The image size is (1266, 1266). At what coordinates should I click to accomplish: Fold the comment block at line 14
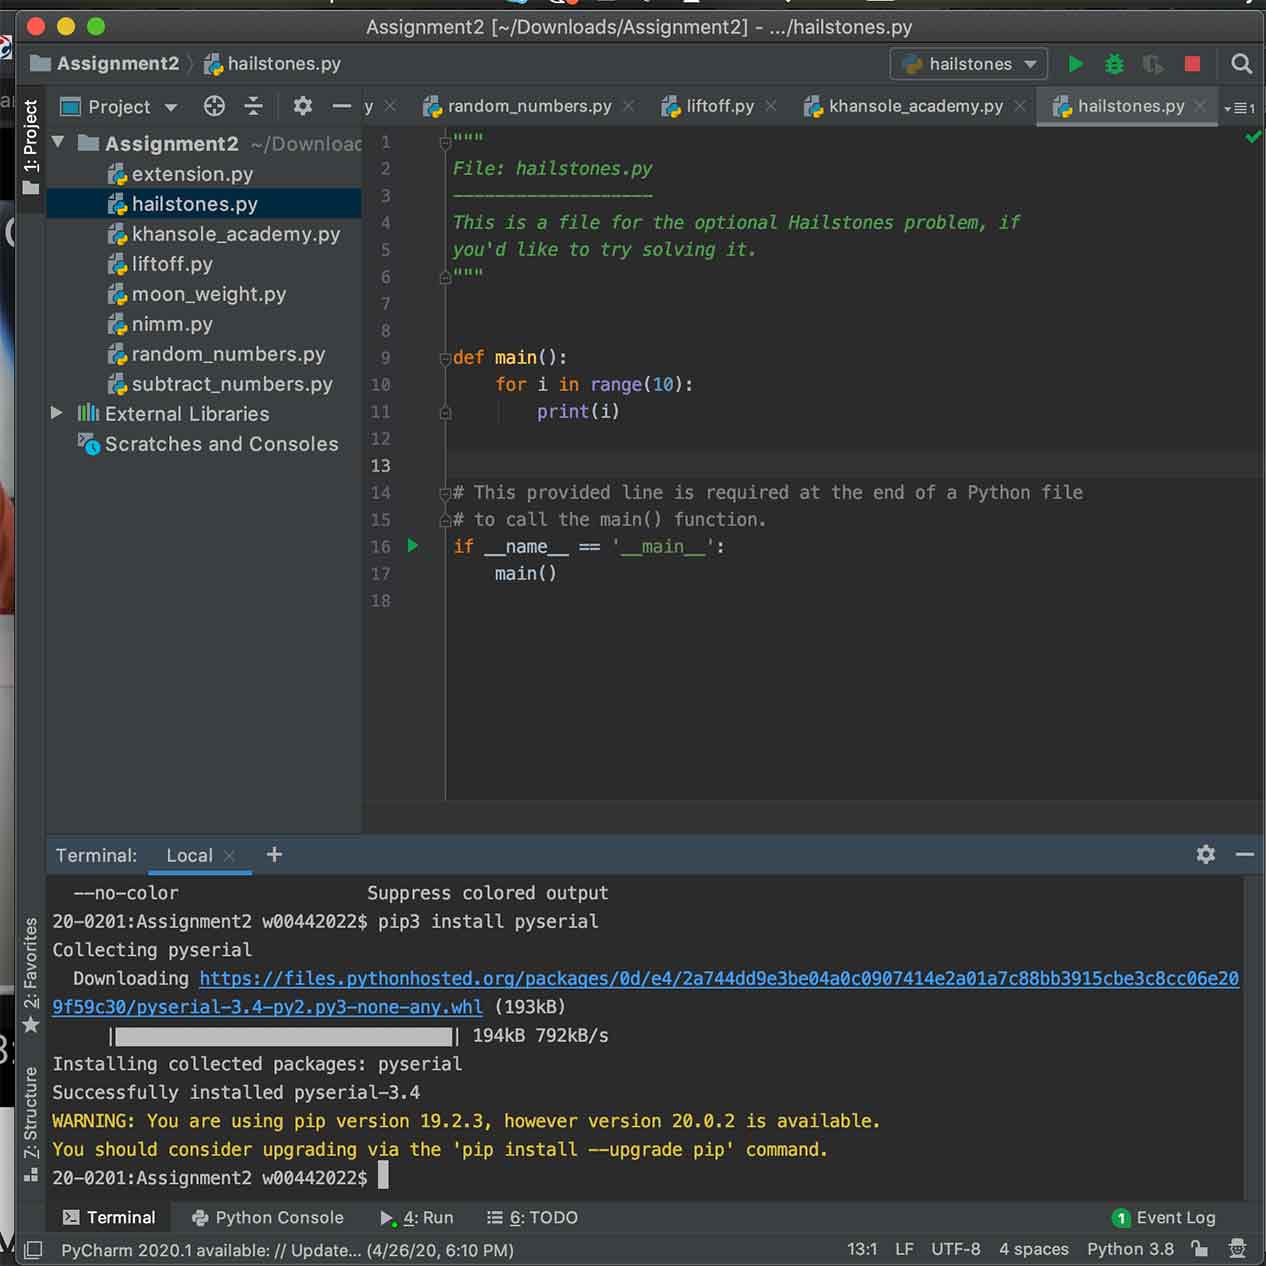(x=446, y=493)
